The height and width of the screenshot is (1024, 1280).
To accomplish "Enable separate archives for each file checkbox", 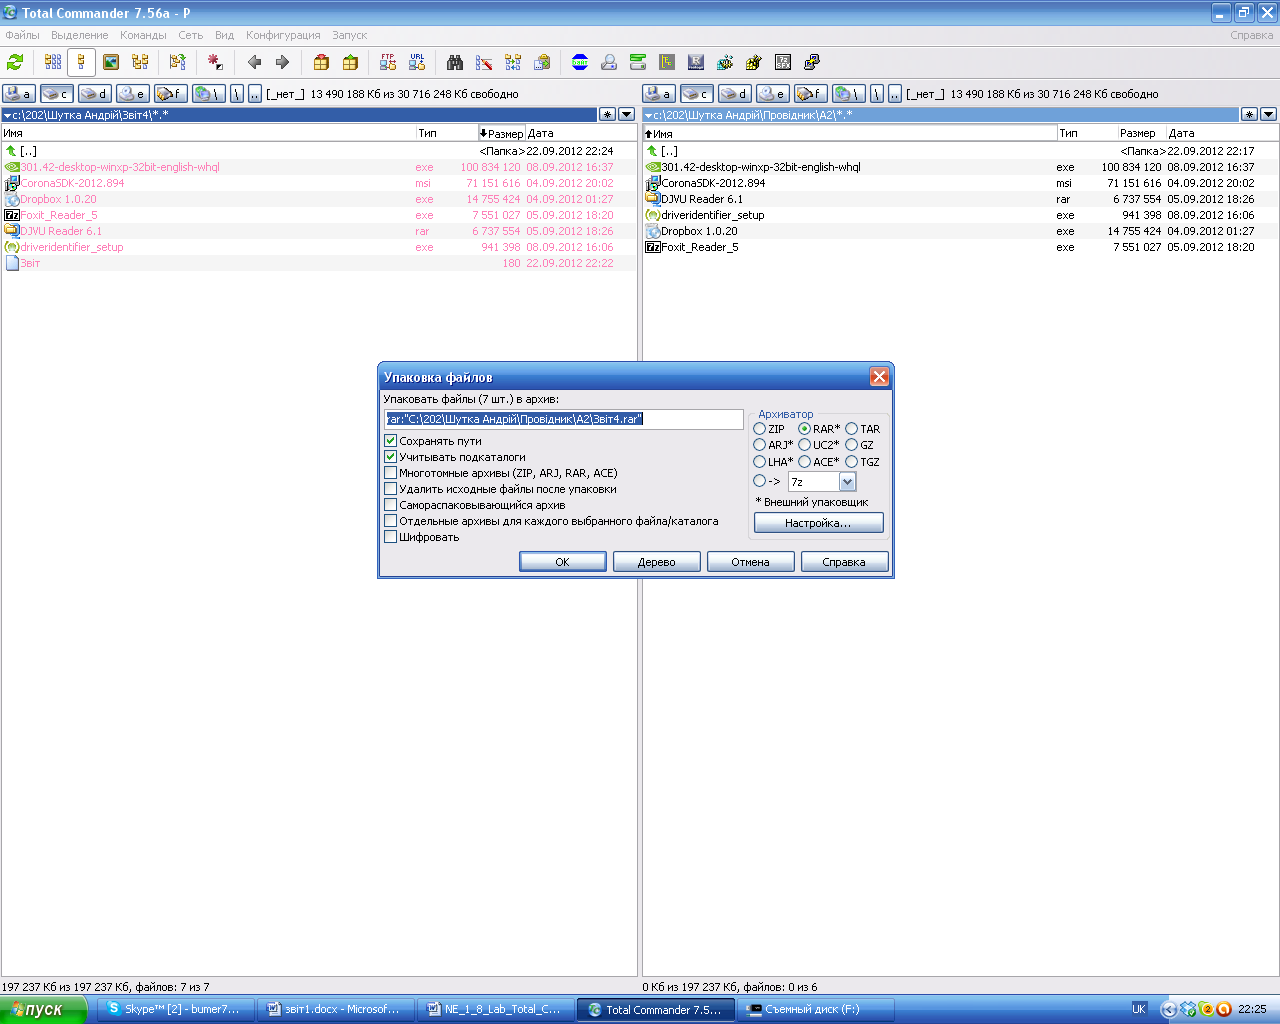I will pos(390,521).
